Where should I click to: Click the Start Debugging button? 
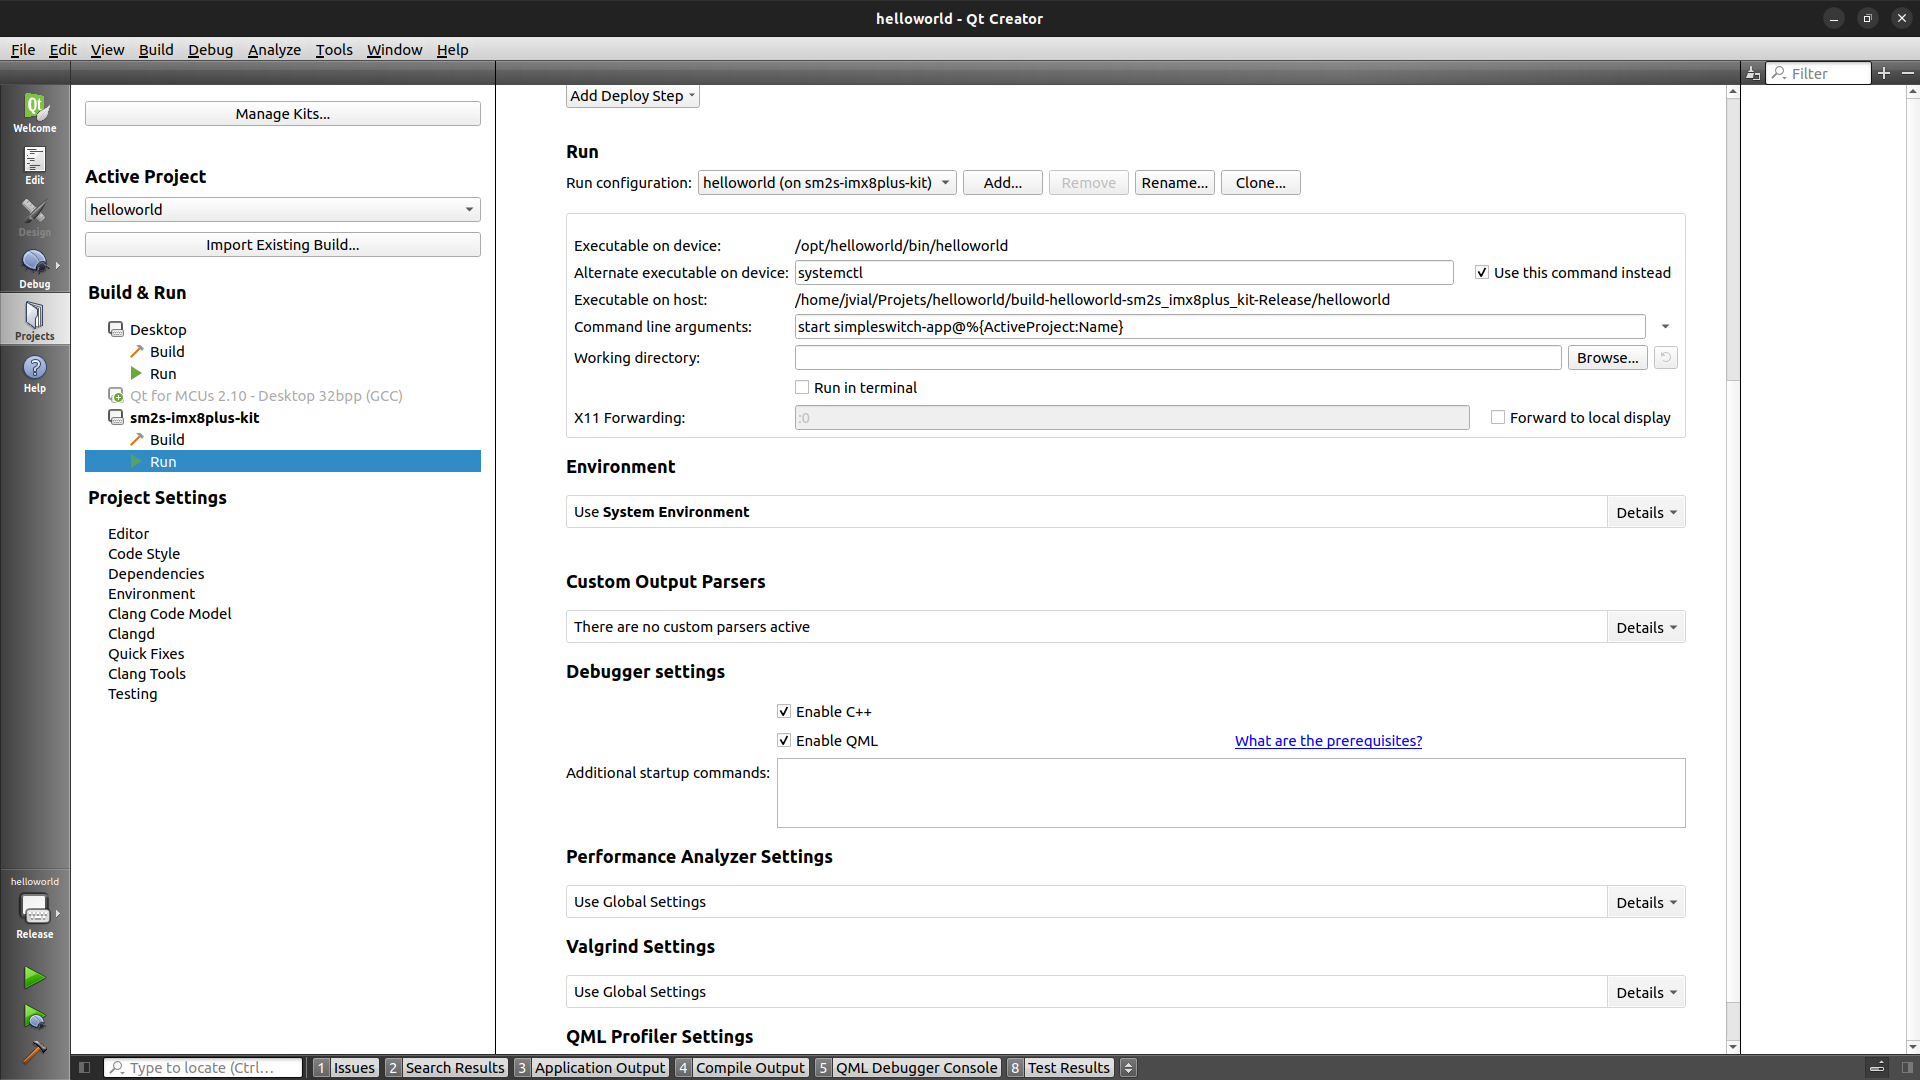tap(34, 1018)
